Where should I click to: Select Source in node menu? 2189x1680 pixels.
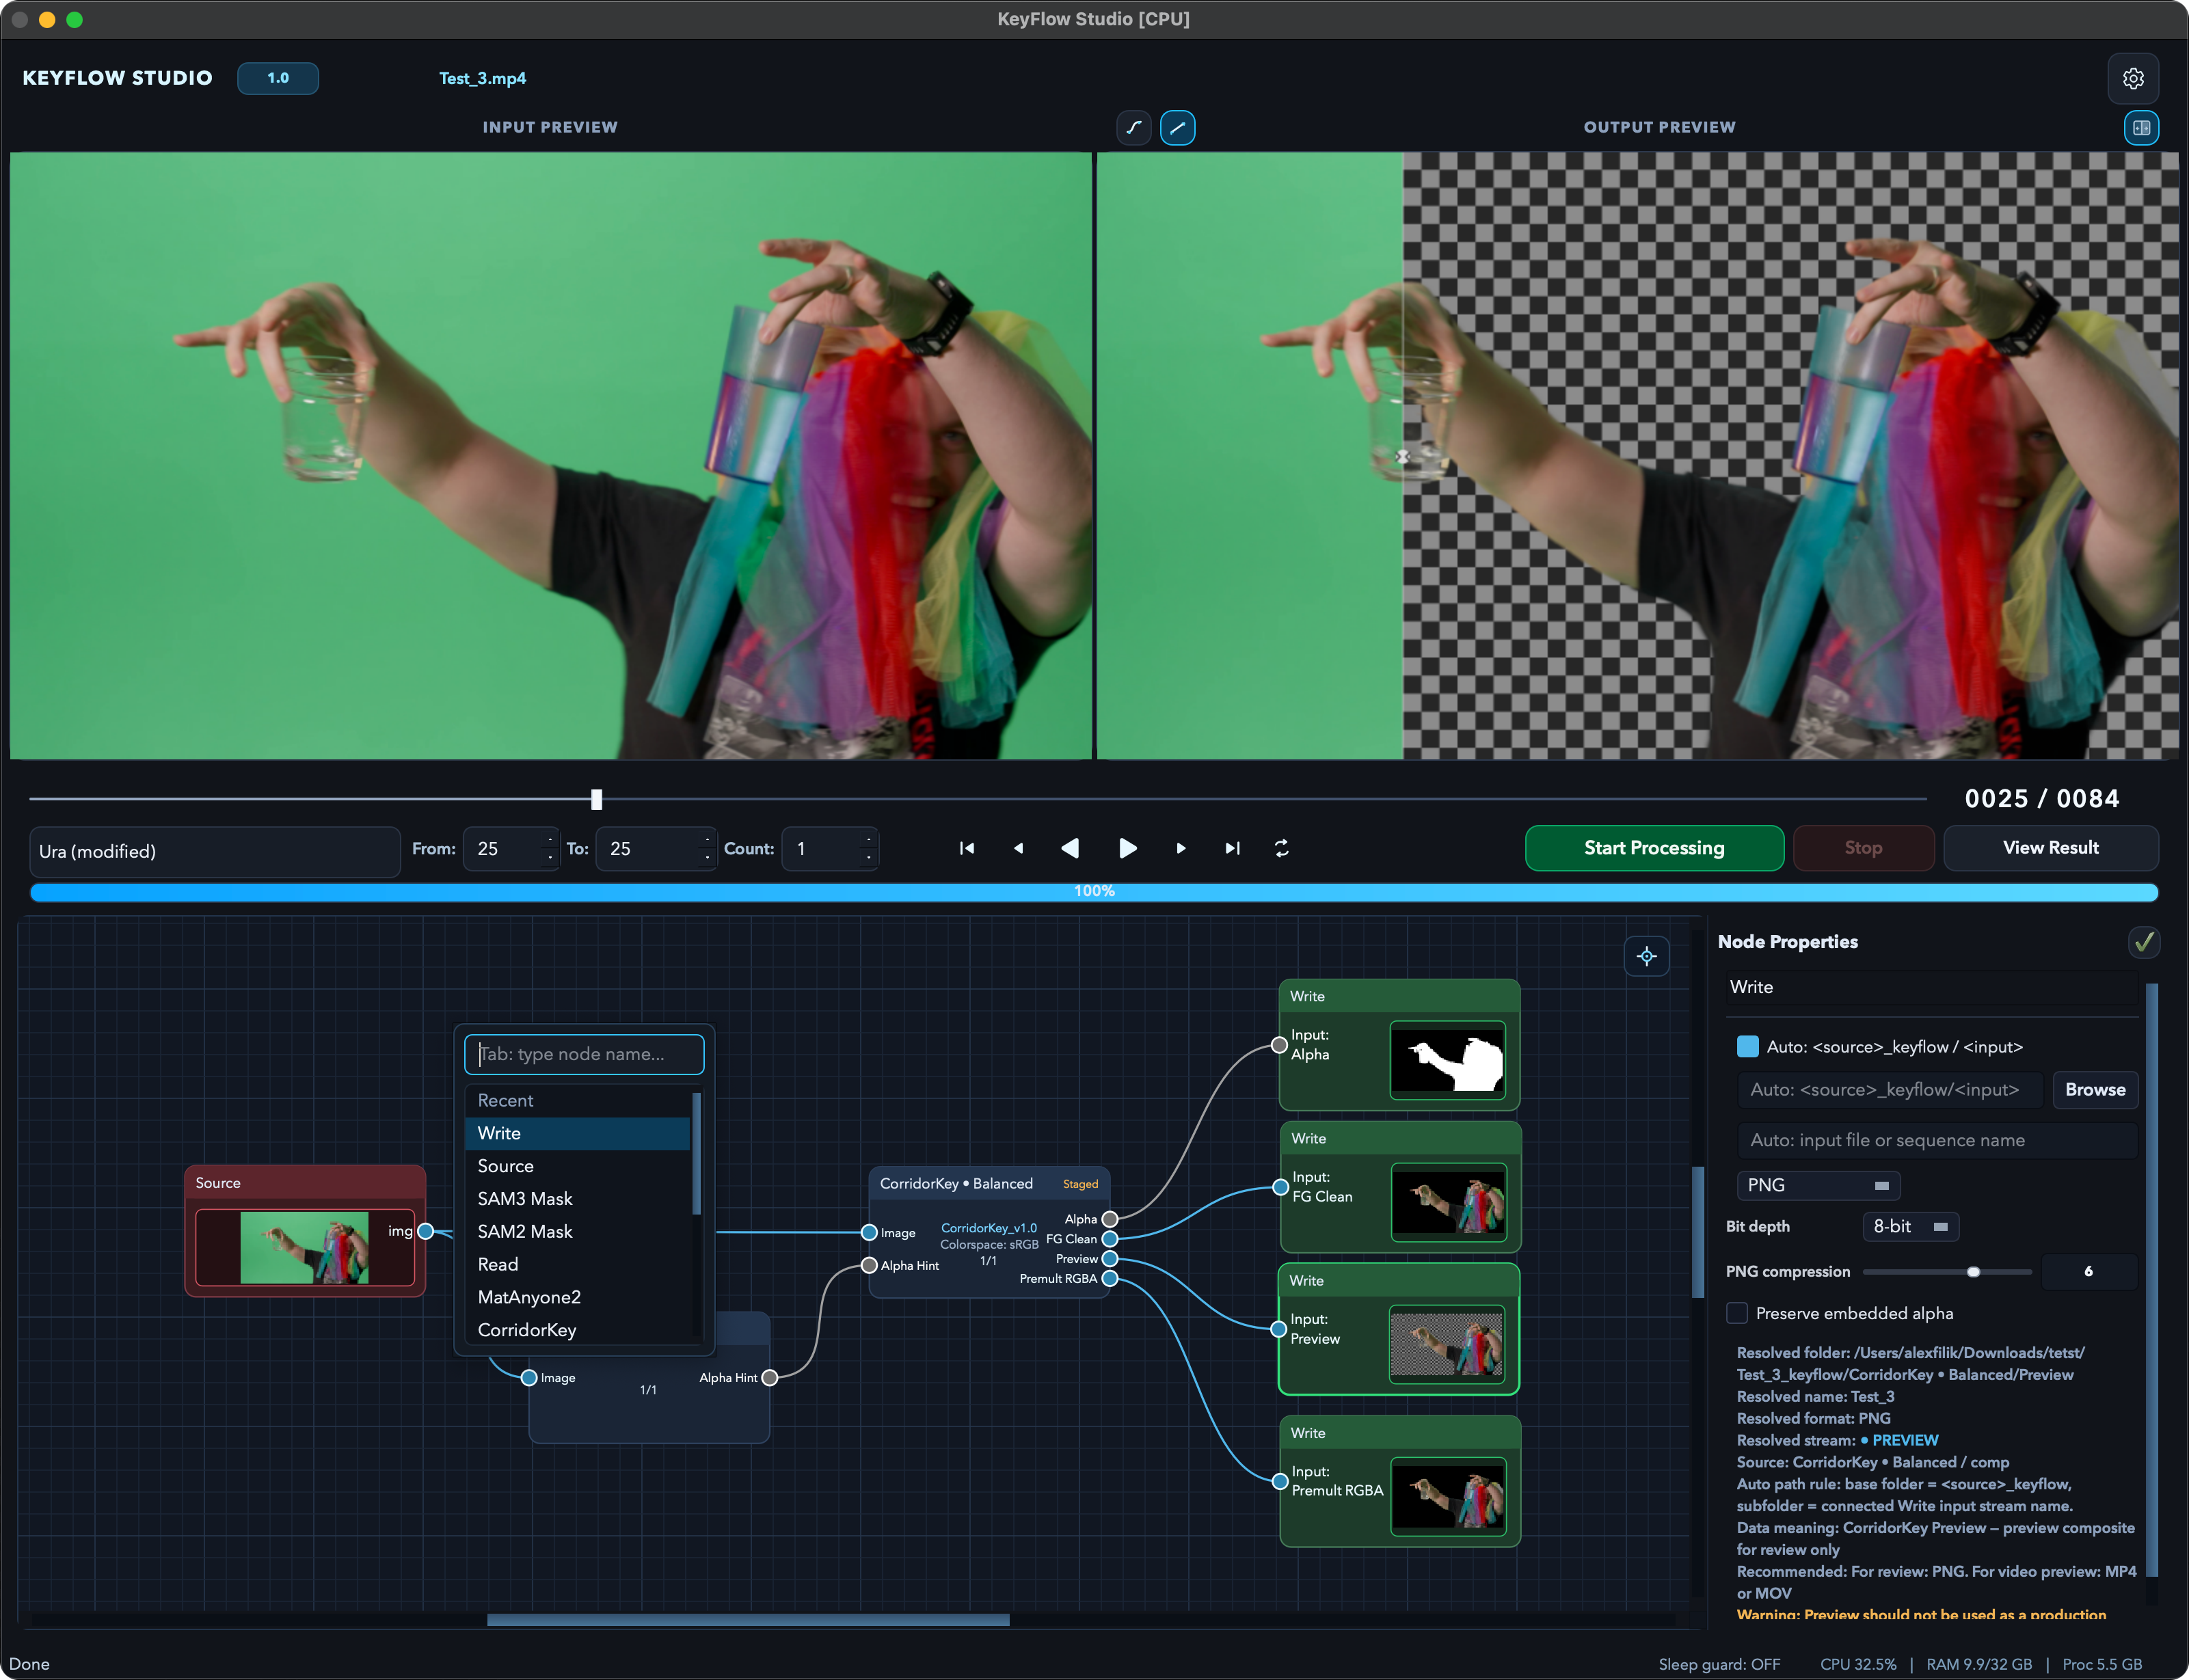(x=577, y=1166)
